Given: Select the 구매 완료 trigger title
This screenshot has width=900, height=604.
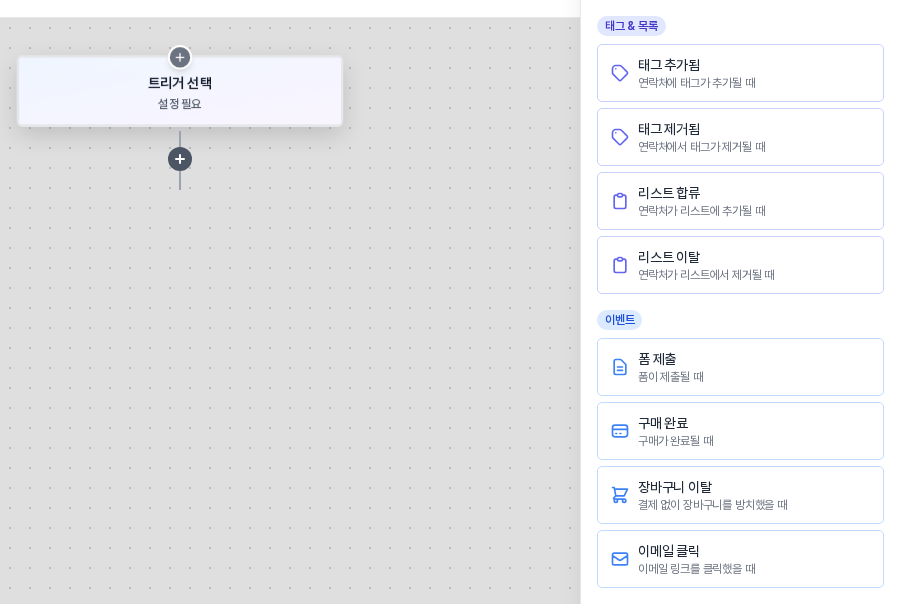Looking at the screenshot, I should pyautogui.click(x=663, y=423).
